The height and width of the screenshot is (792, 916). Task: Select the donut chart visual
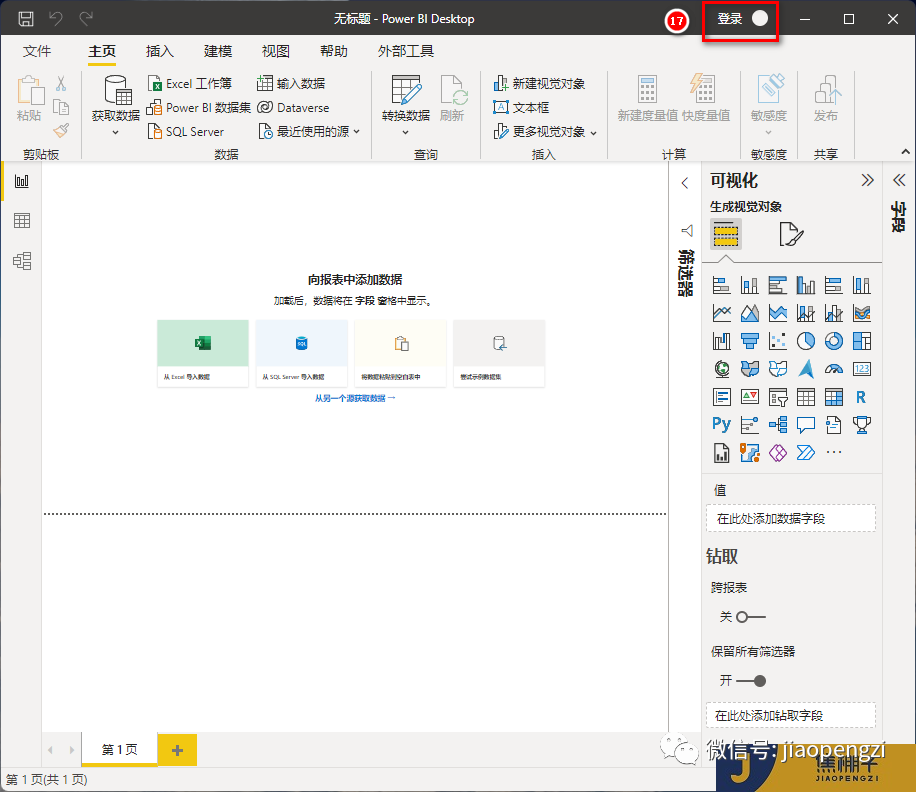point(834,341)
